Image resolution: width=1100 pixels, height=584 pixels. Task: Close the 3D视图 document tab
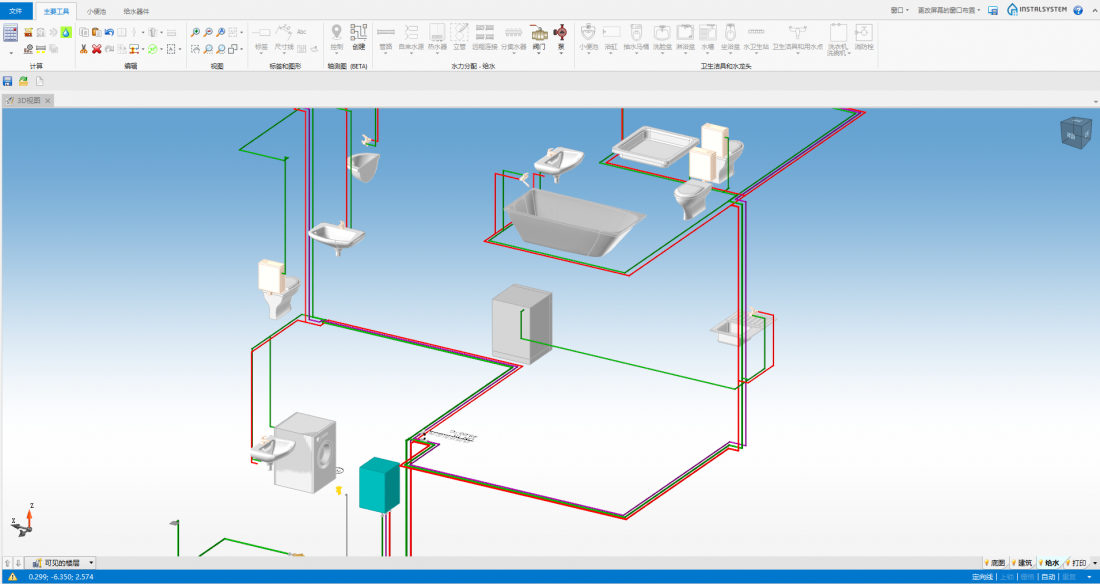point(47,101)
